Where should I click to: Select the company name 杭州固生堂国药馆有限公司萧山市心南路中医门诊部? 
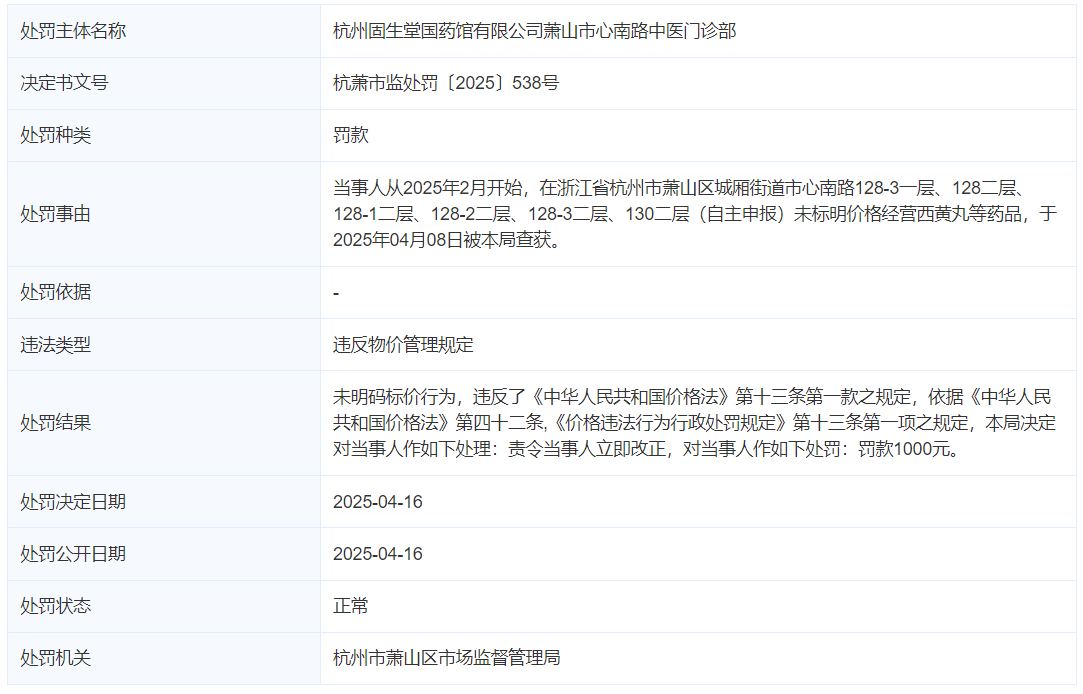(x=535, y=31)
